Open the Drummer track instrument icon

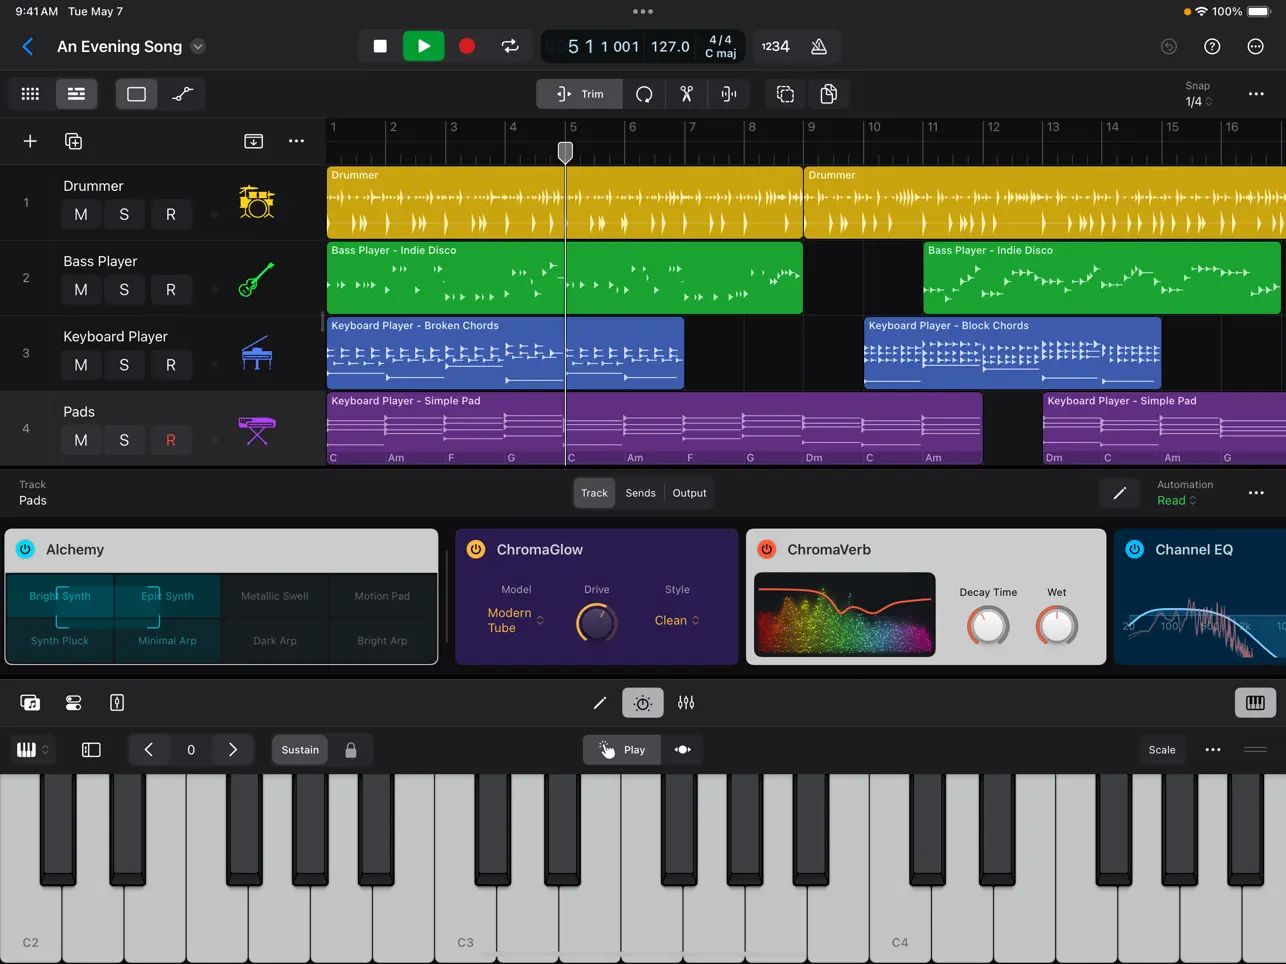tap(257, 202)
